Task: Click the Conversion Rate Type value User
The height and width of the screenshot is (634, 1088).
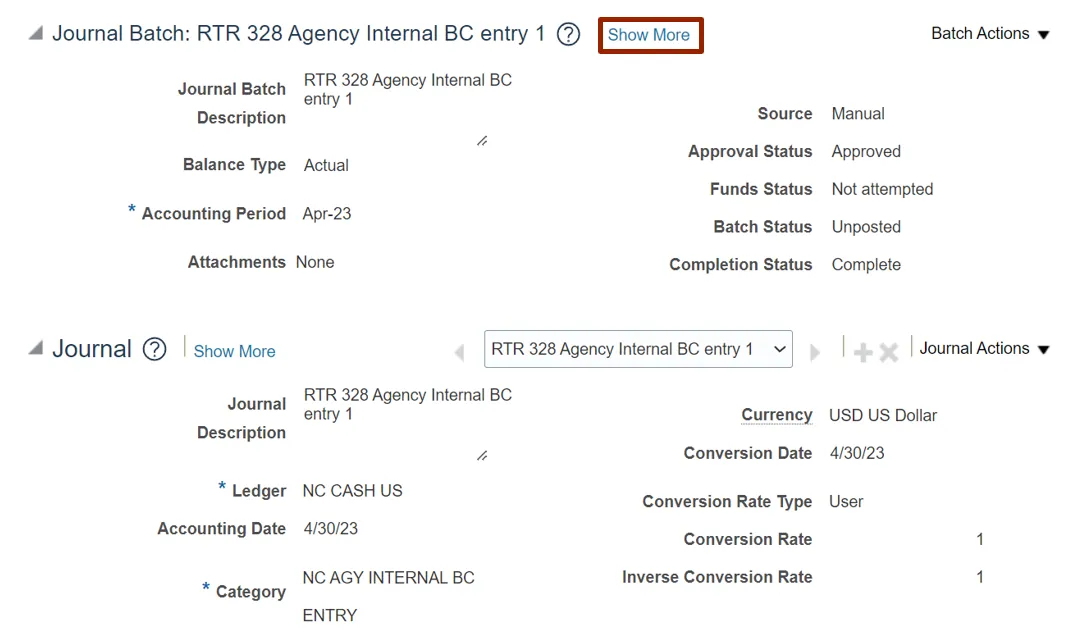Action: pyautogui.click(x=846, y=502)
